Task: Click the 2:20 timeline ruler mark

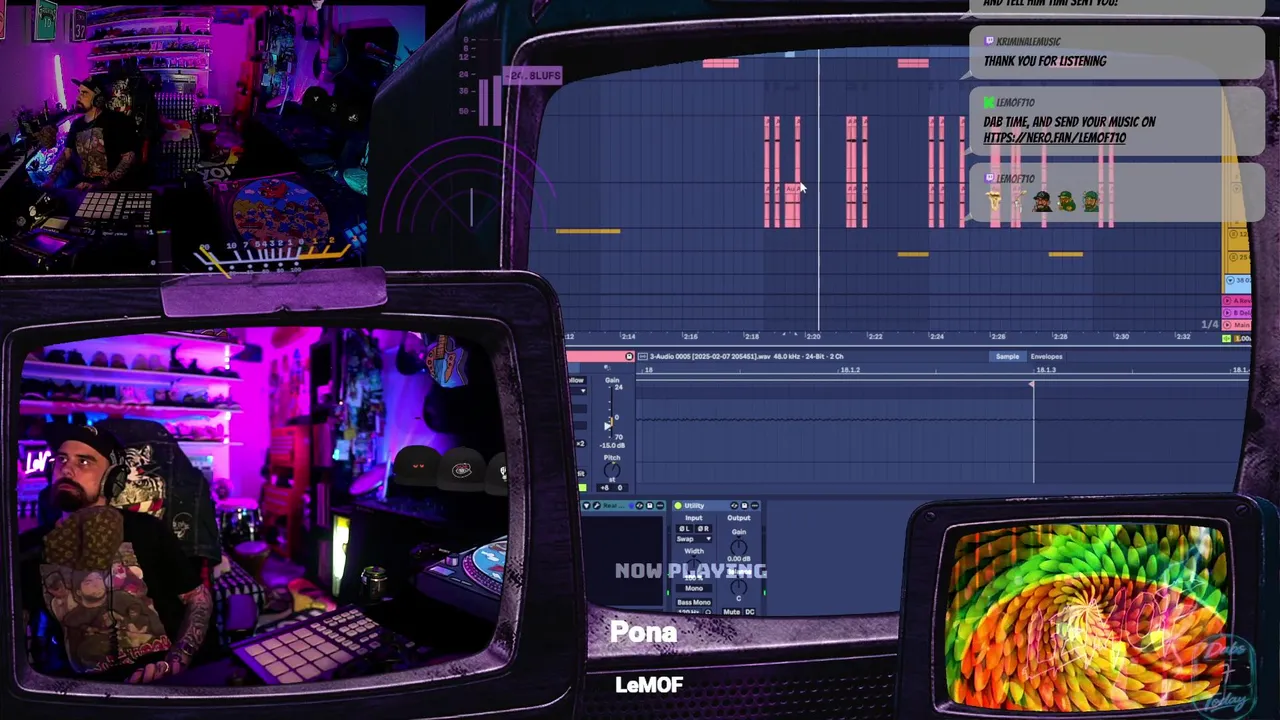Action: [813, 337]
